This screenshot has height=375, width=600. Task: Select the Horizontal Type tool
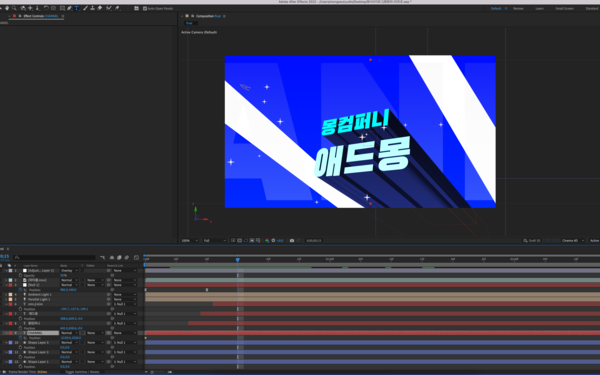[77, 8]
